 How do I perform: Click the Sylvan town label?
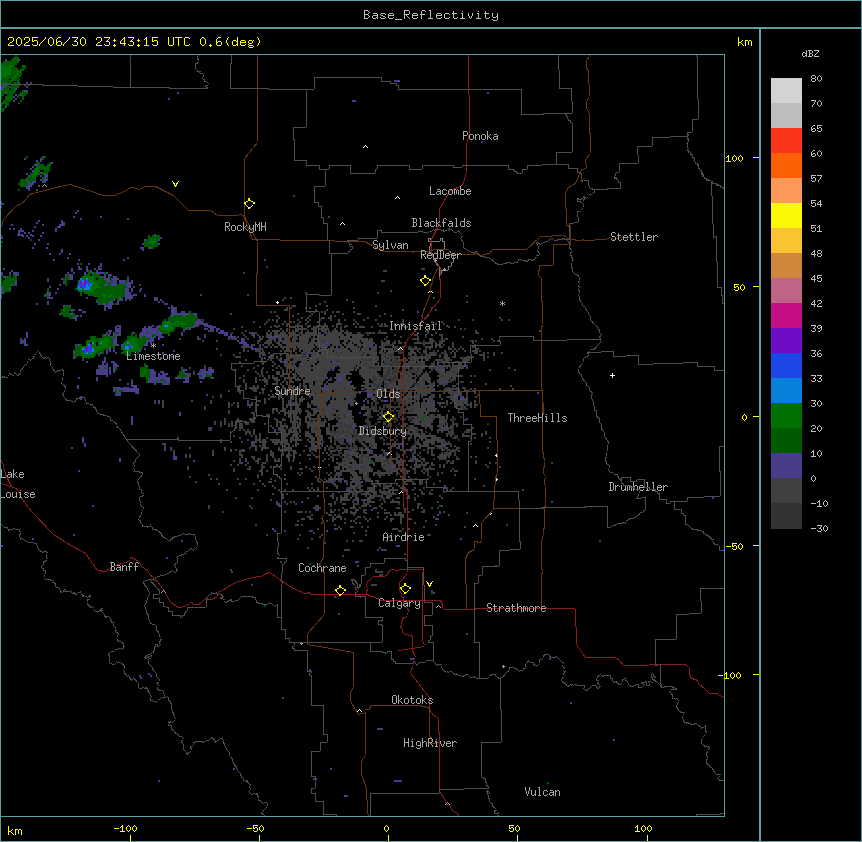pos(390,245)
